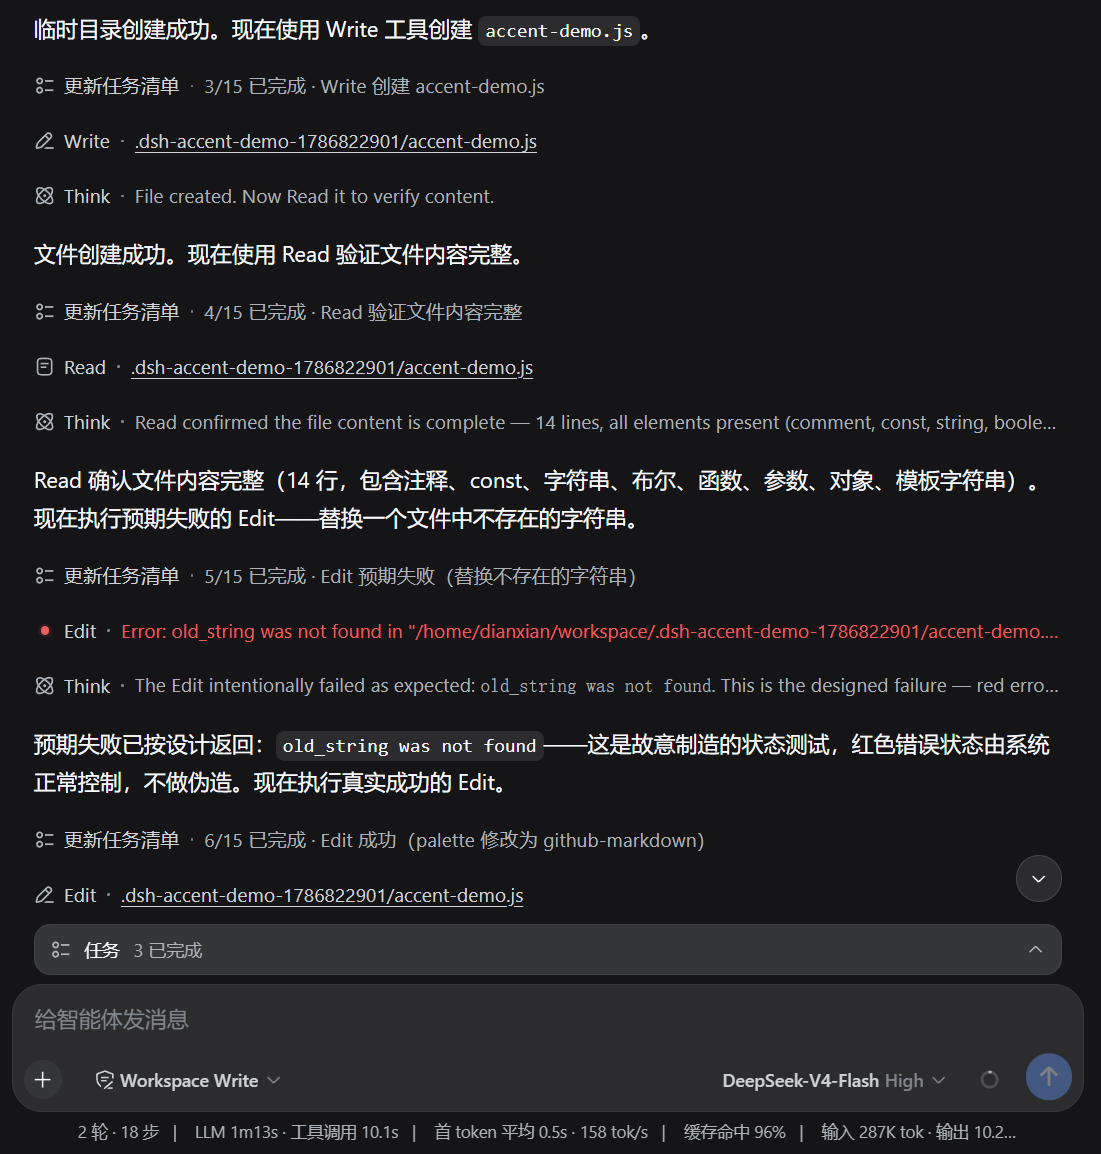Click the 6/15 已完成 task update row
Screen dimensions: 1101x1154
pyautogui.click(x=369, y=840)
